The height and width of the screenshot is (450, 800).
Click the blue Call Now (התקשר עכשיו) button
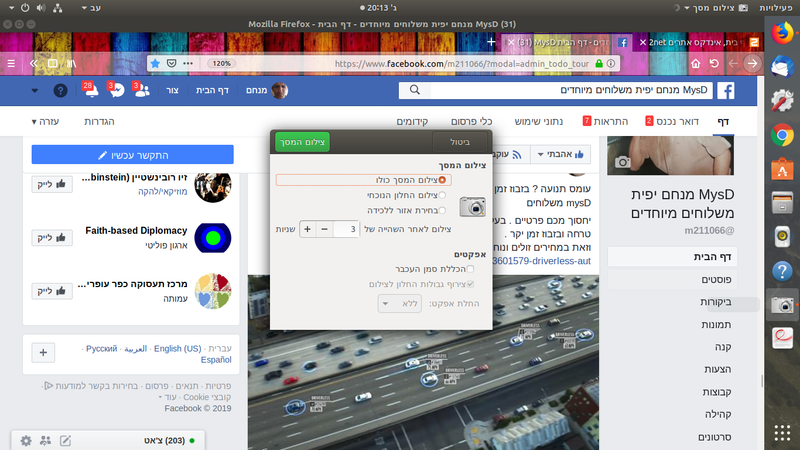coord(133,155)
